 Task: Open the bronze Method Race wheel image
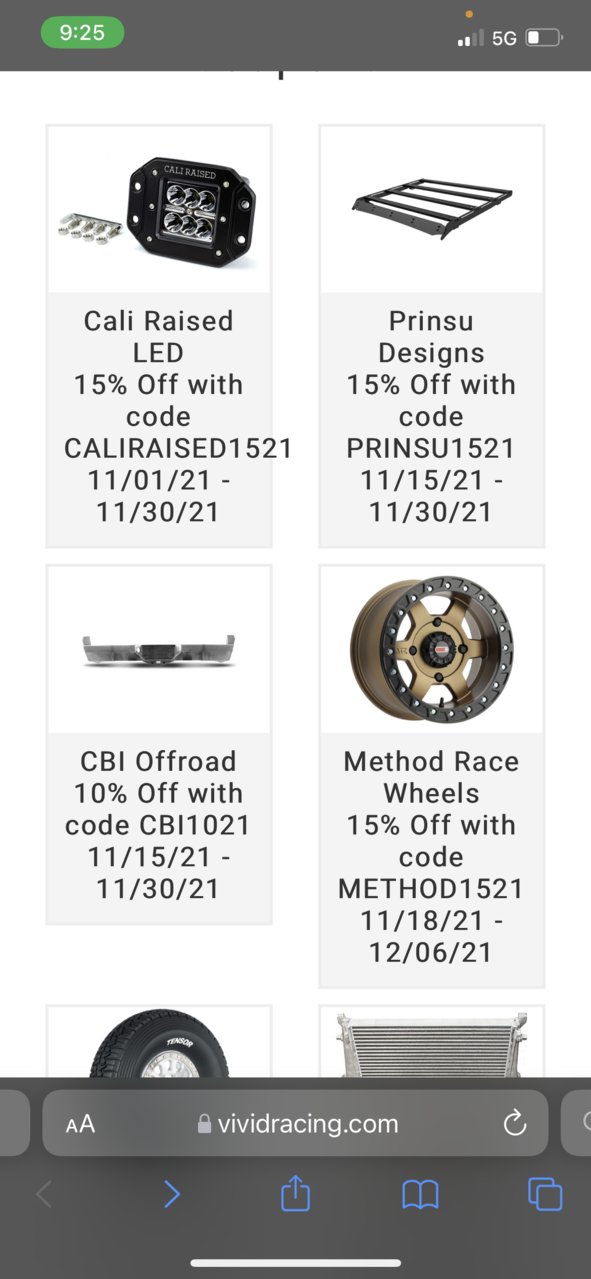[432, 650]
